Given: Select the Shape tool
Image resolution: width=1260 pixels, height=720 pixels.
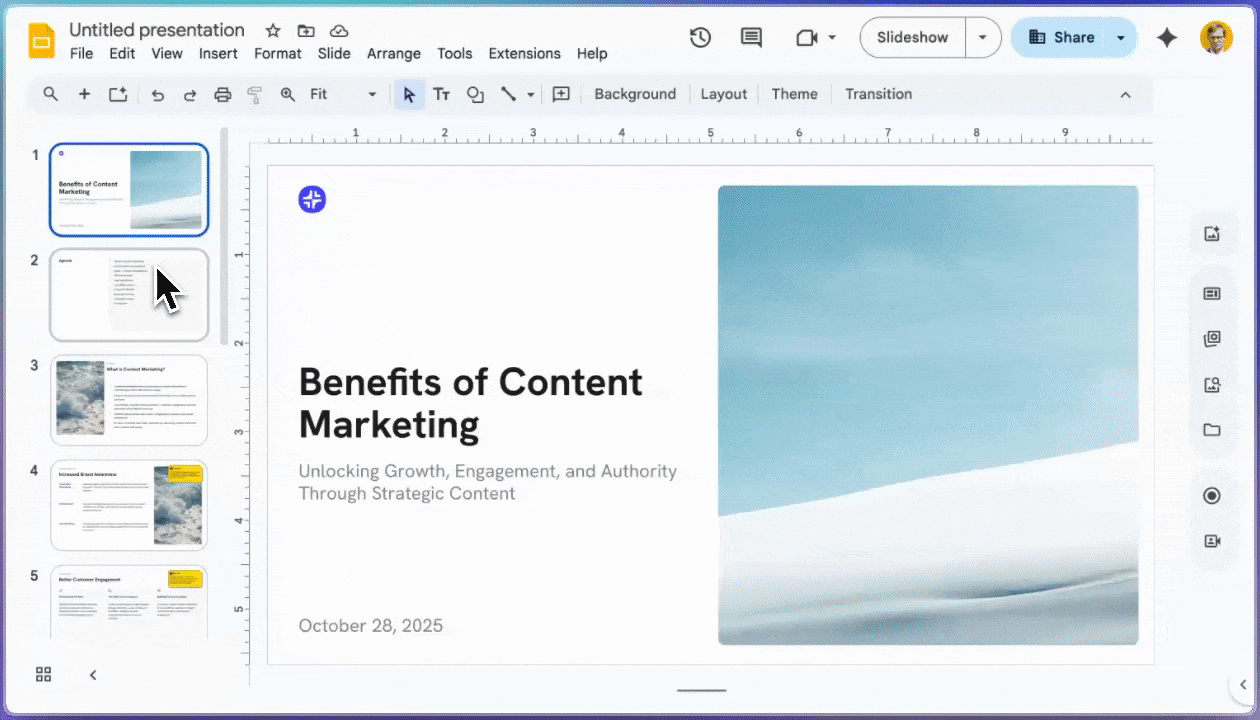Looking at the screenshot, I should [x=475, y=94].
